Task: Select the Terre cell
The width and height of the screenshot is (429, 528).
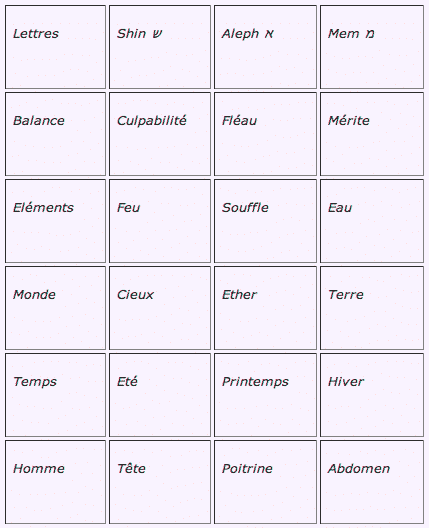Action: [372, 308]
